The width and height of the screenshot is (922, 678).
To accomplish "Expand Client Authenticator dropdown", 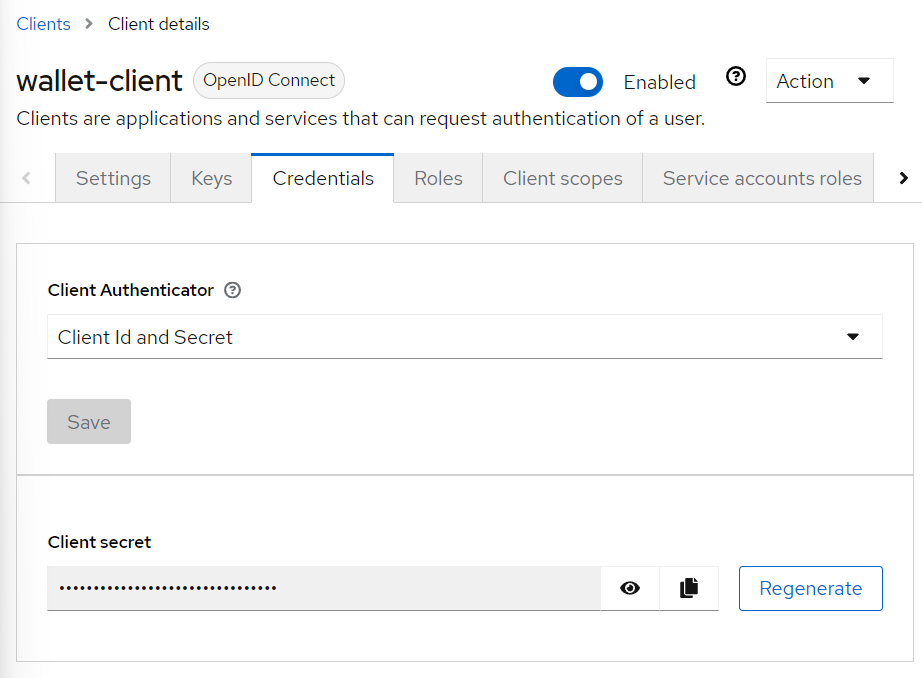I will pyautogui.click(x=465, y=337).
